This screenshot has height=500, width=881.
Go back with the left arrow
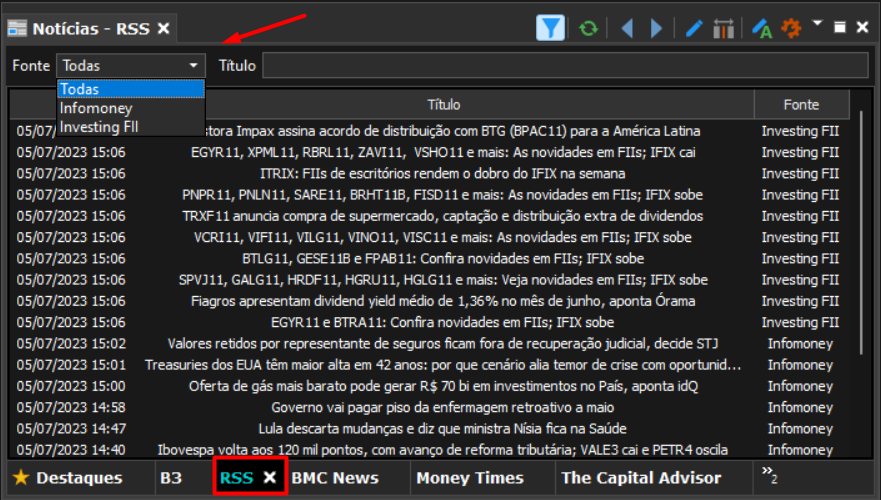click(627, 28)
